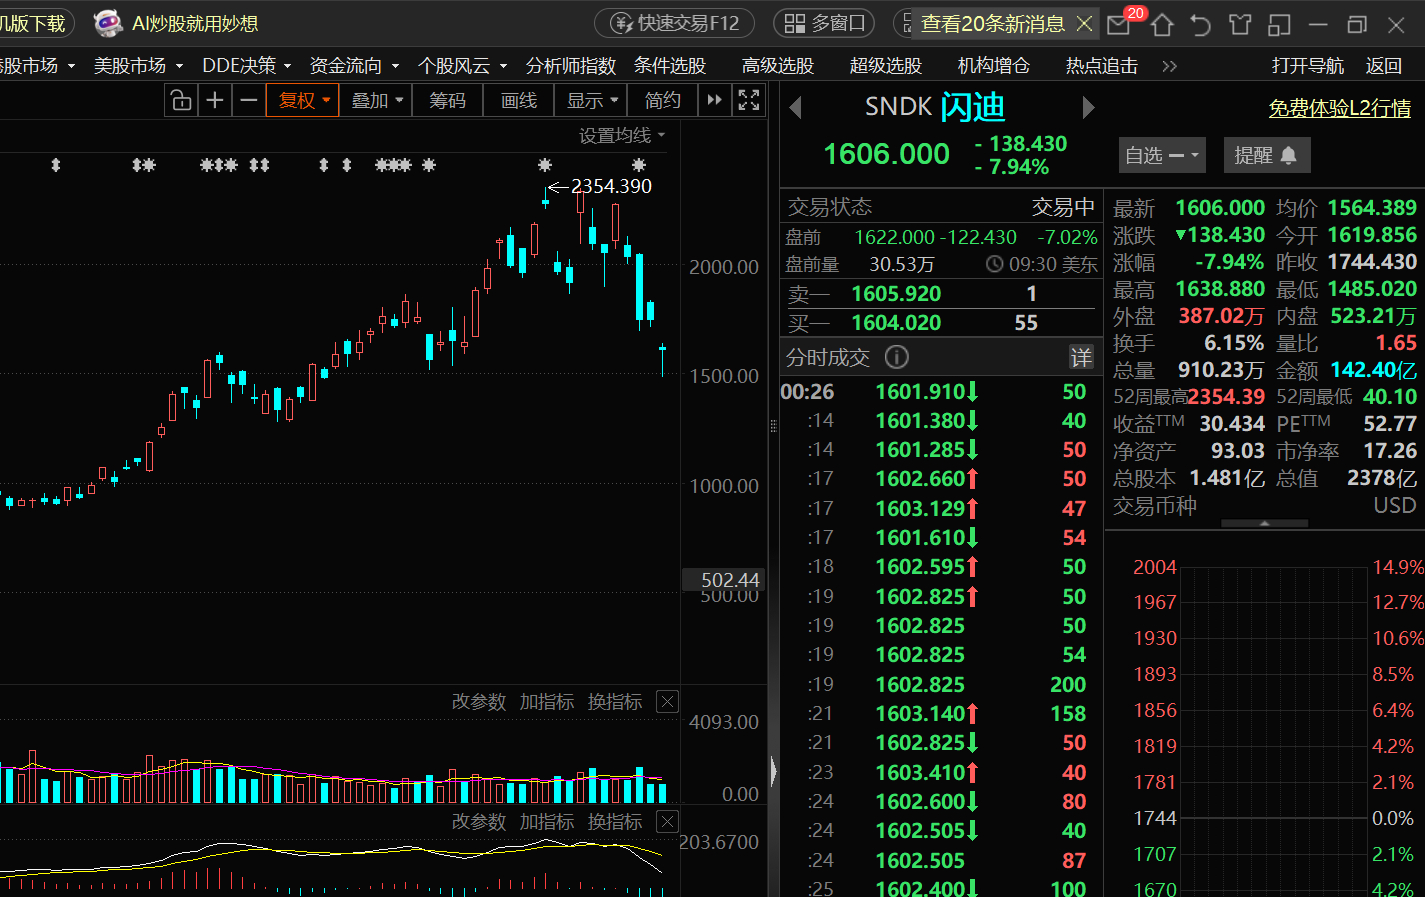Click the home icon in title bar

pyautogui.click(x=1162, y=24)
